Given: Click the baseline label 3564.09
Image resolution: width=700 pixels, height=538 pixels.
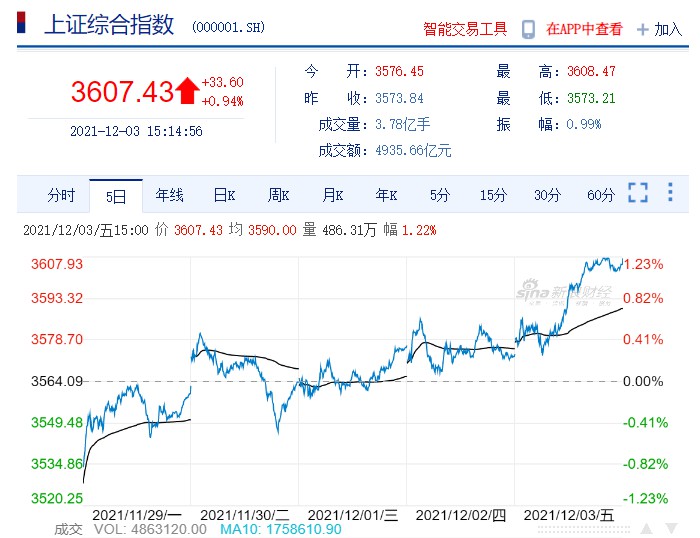Looking at the screenshot, I should tap(57, 381).
